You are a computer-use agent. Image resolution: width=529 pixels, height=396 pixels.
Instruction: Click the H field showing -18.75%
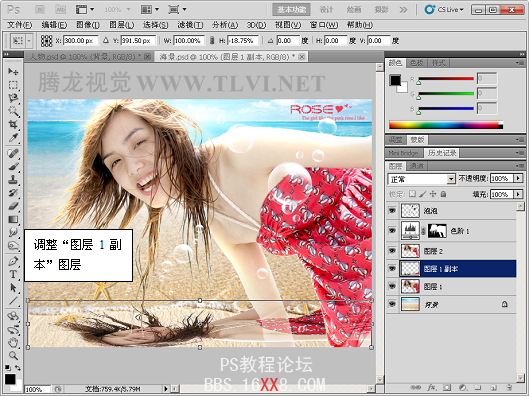coord(243,40)
